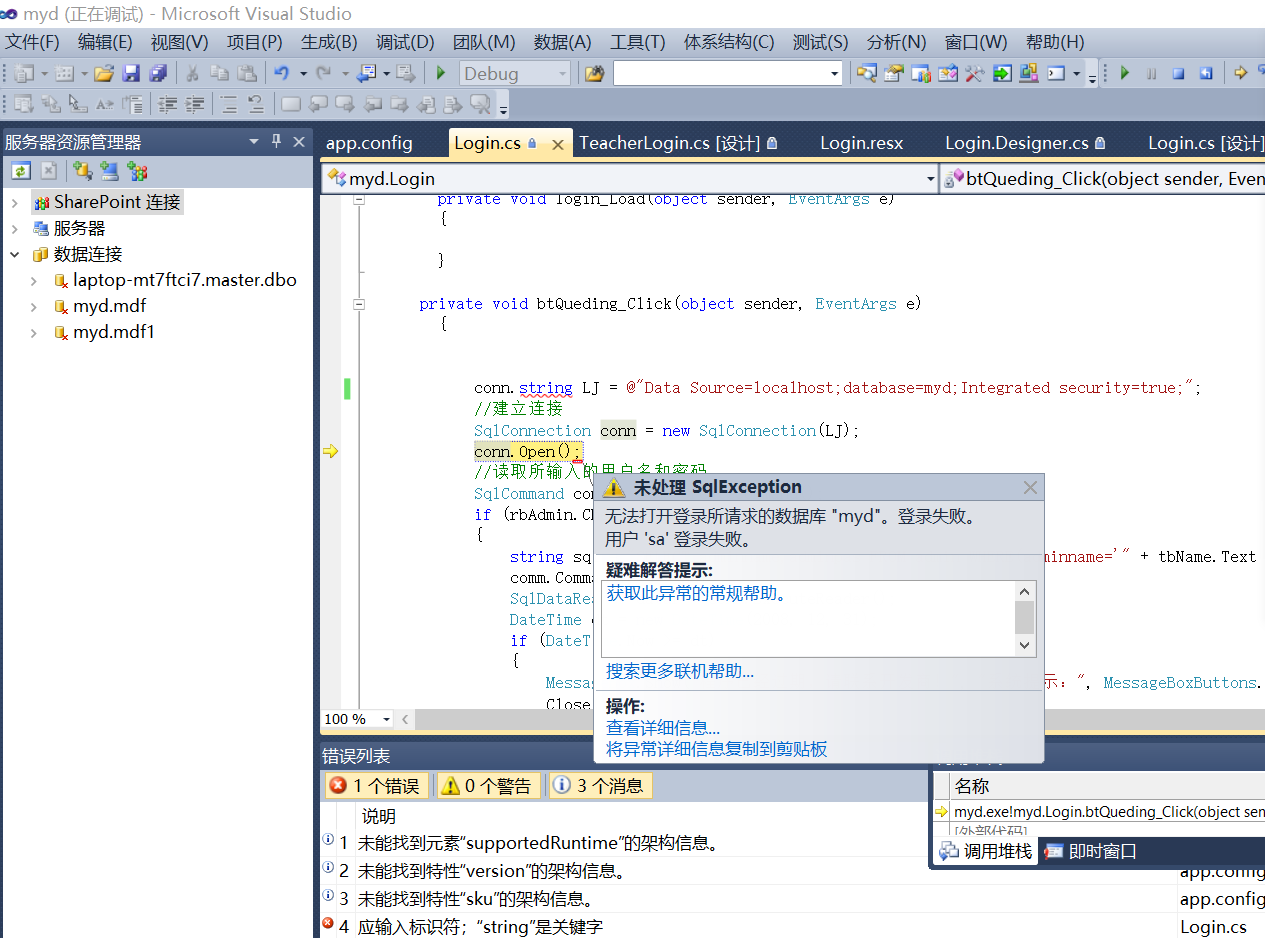Viewport: 1265px width, 938px height.
Task: Click the Toggle Bookmark icon
Action: tap(291, 103)
